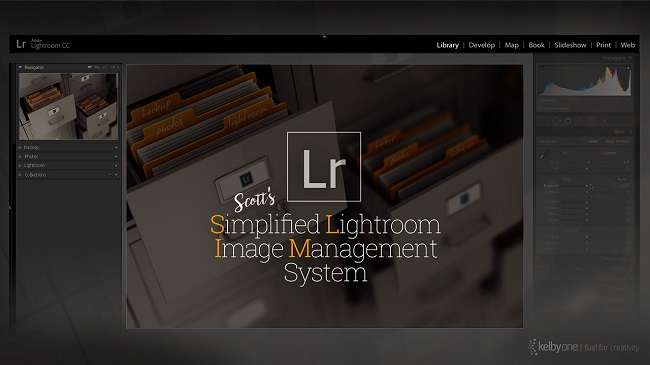Toggle the highlight clipping indicator in histogram
The image size is (650, 365).
(628, 68)
